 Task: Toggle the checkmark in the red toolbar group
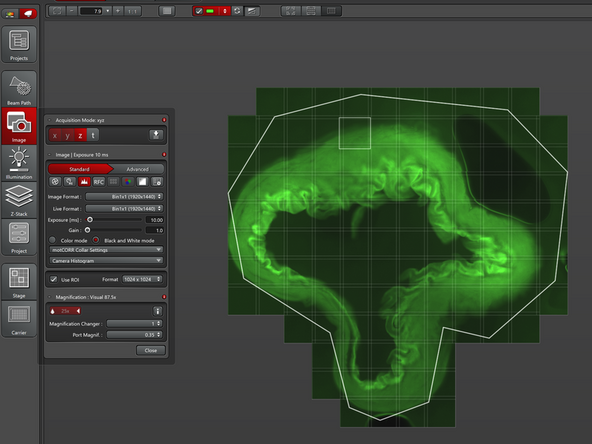click(x=199, y=11)
